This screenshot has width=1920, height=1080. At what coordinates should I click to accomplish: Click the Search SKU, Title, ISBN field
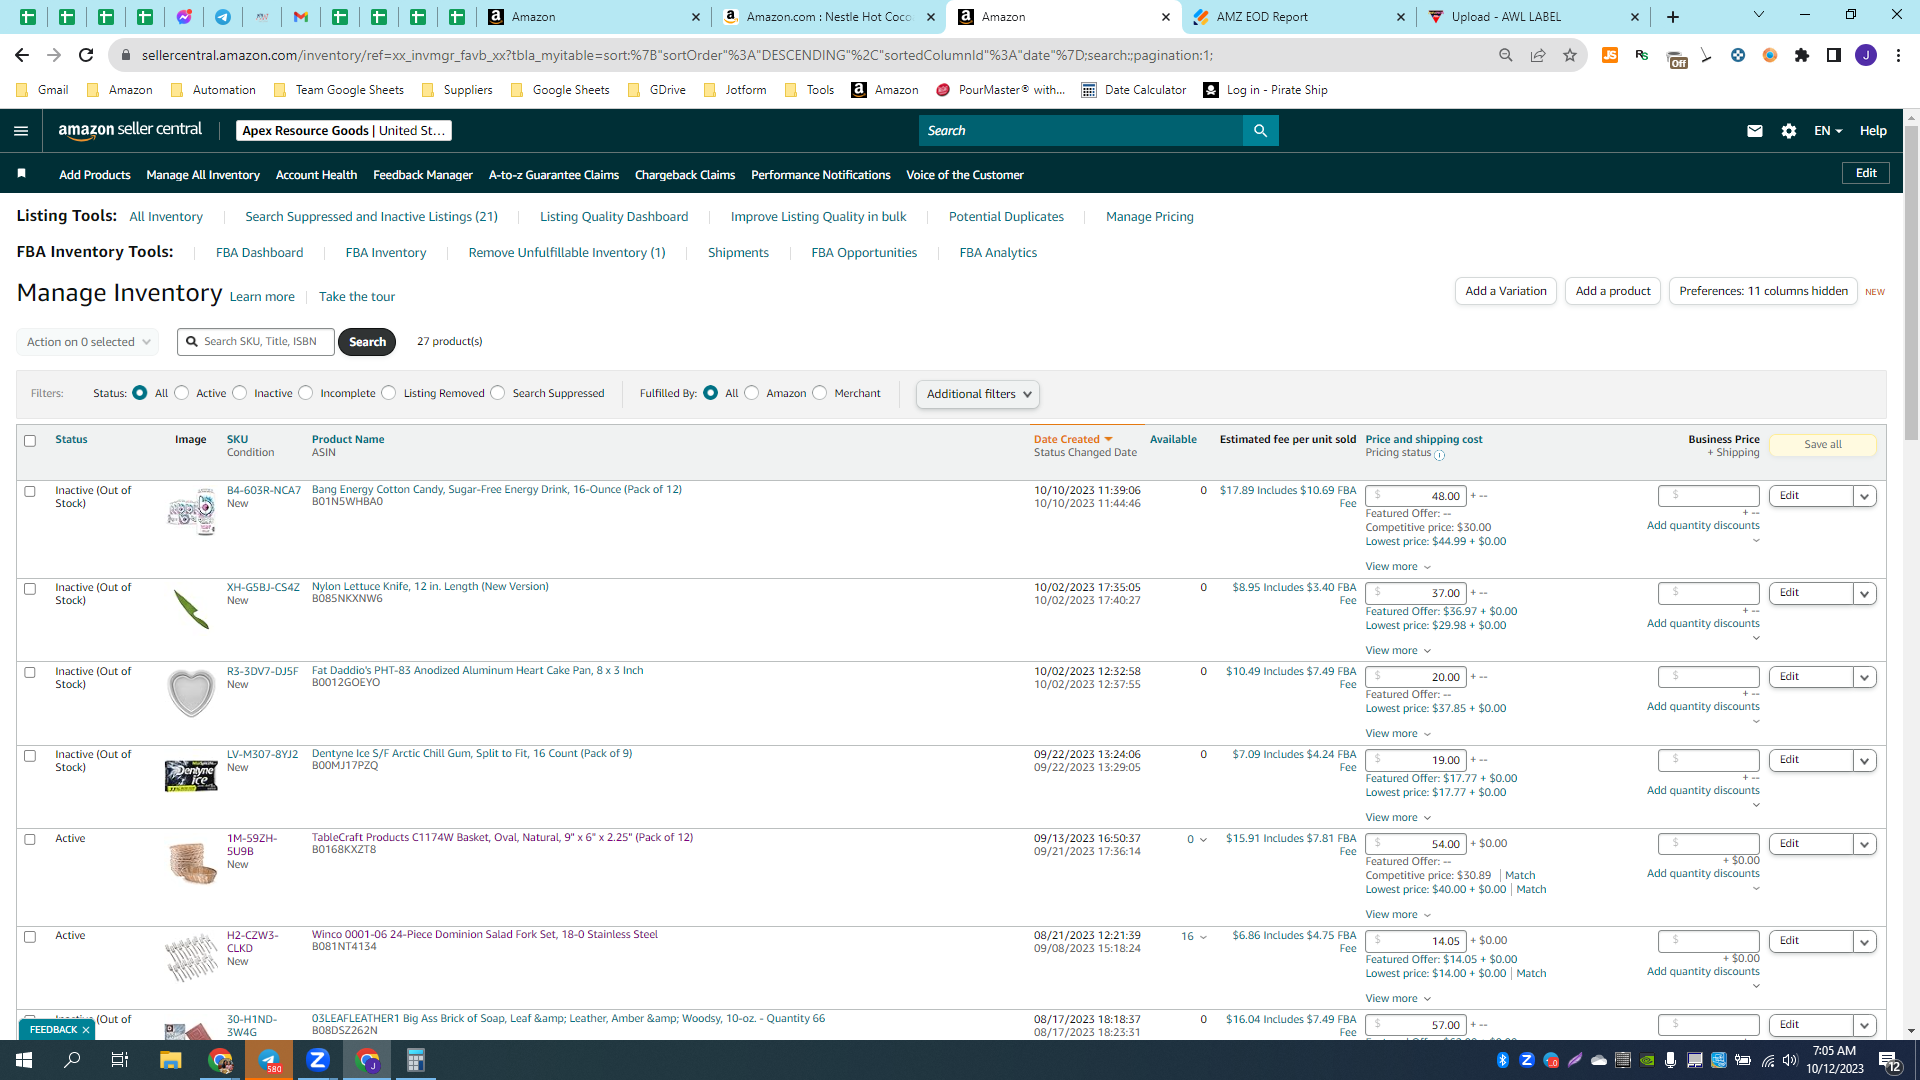(256, 342)
